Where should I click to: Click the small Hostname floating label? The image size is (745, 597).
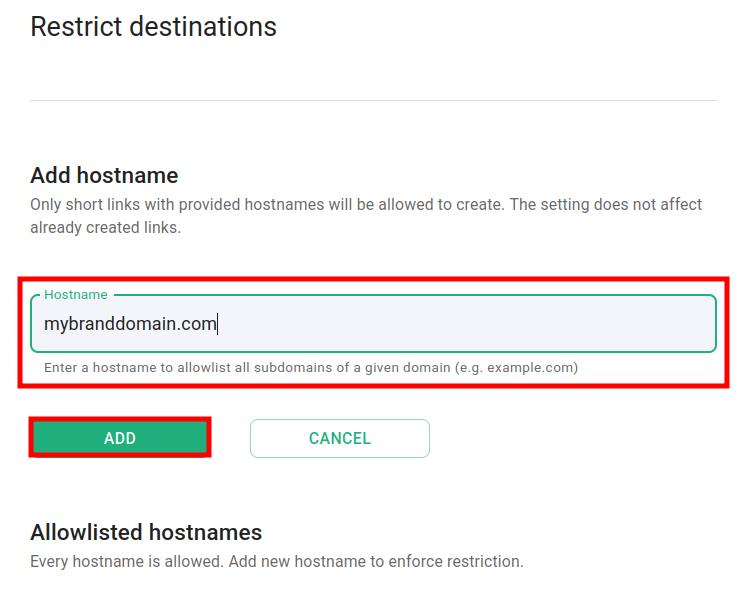[x=75, y=295]
